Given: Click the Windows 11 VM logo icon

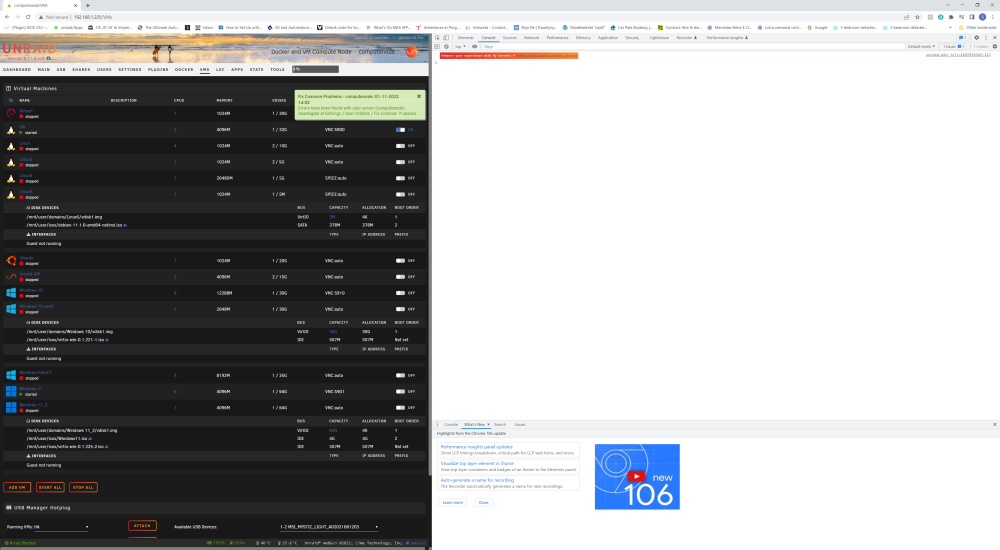Looking at the screenshot, I should click(11, 391).
